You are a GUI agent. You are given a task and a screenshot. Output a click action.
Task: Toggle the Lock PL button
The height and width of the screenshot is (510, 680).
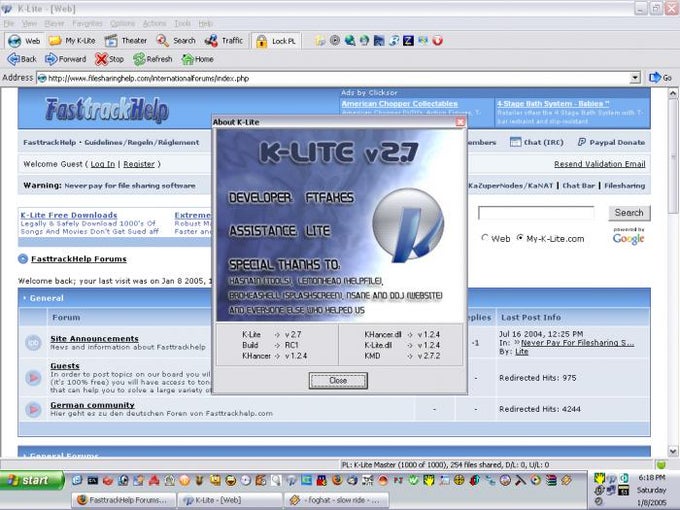point(276,41)
